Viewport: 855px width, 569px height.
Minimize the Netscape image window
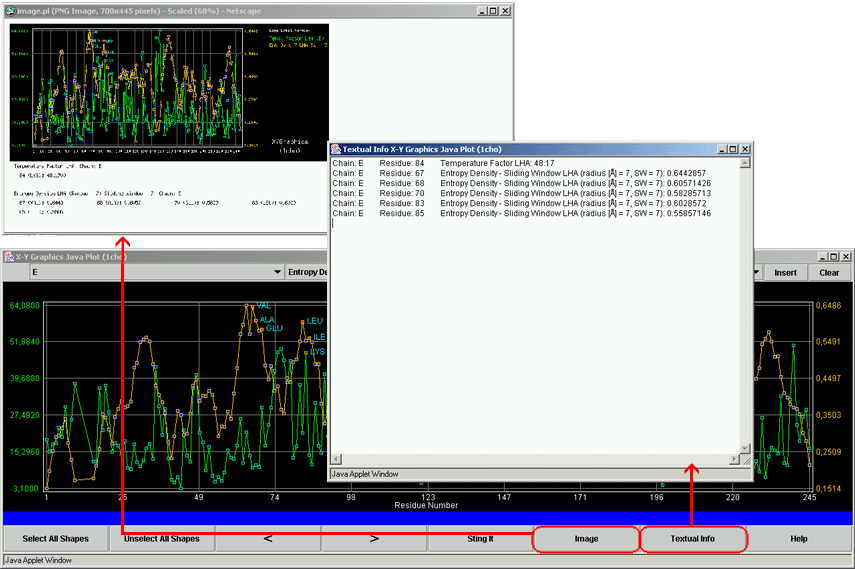point(481,10)
